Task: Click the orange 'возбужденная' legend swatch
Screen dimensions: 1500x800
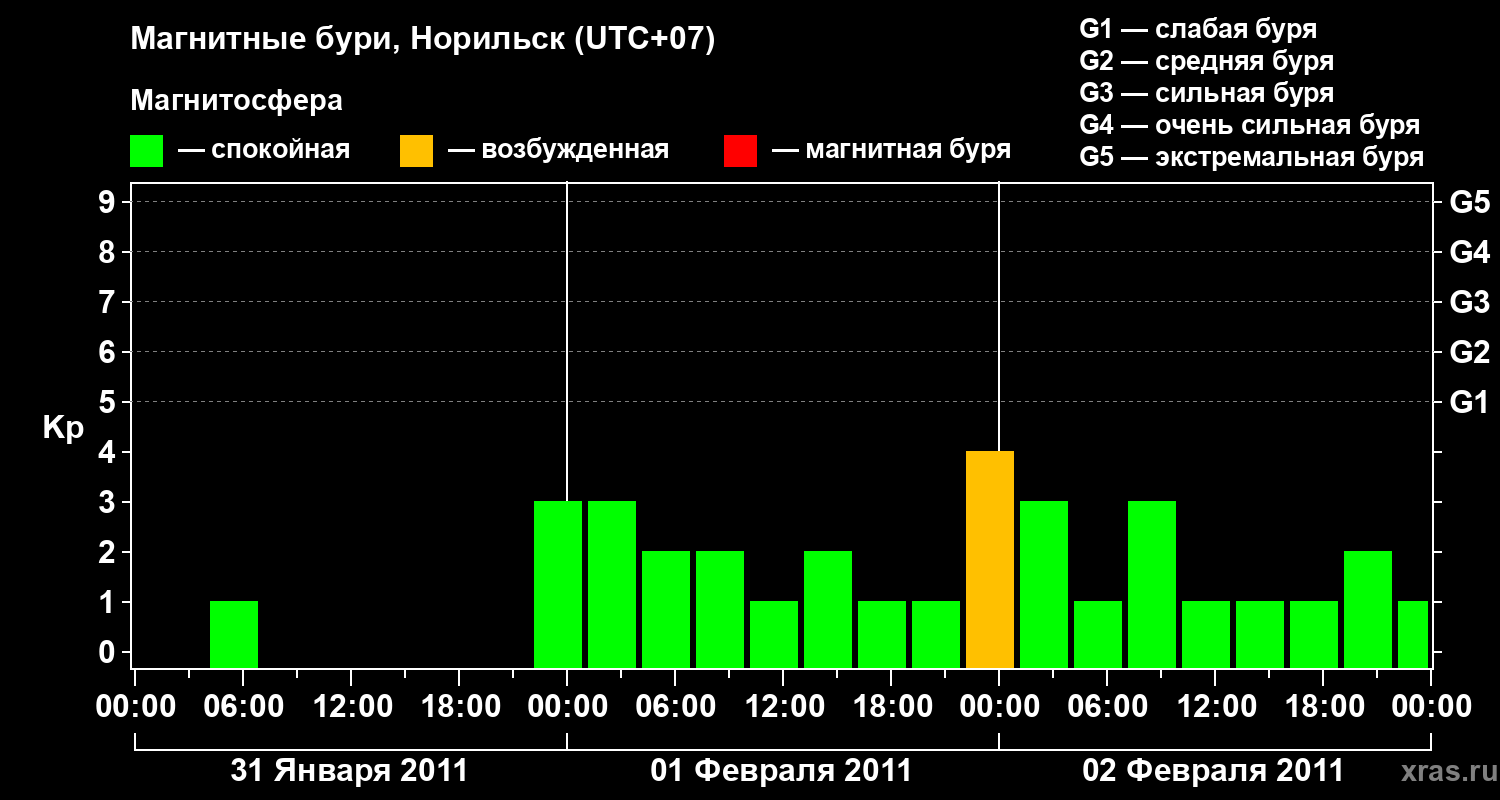Action: coord(416,150)
